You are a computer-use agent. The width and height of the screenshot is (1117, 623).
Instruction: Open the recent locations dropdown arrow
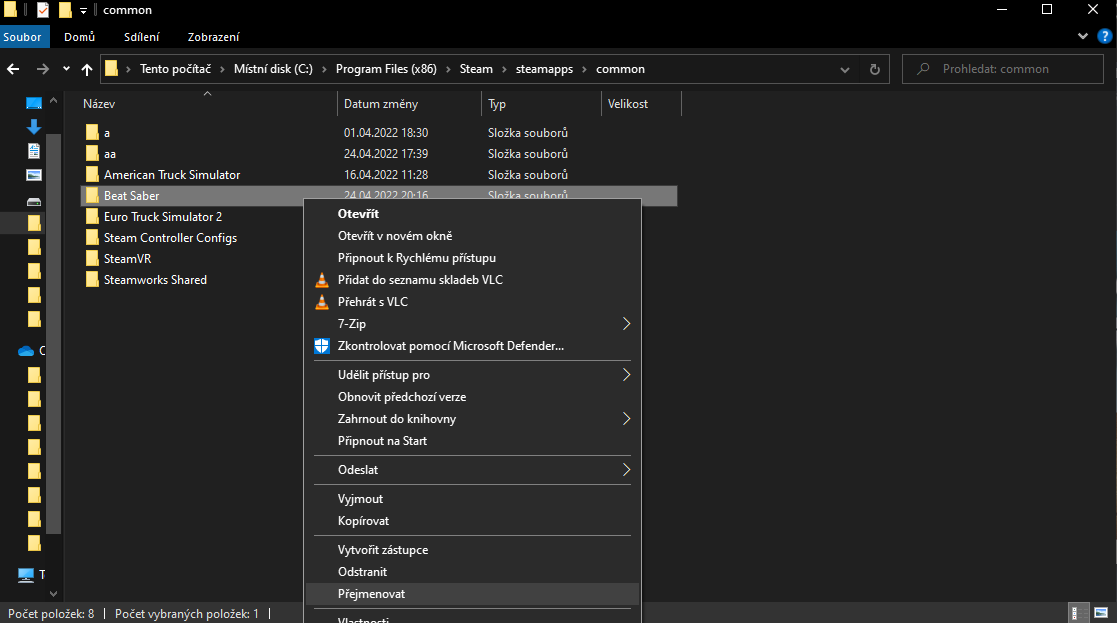(66, 69)
